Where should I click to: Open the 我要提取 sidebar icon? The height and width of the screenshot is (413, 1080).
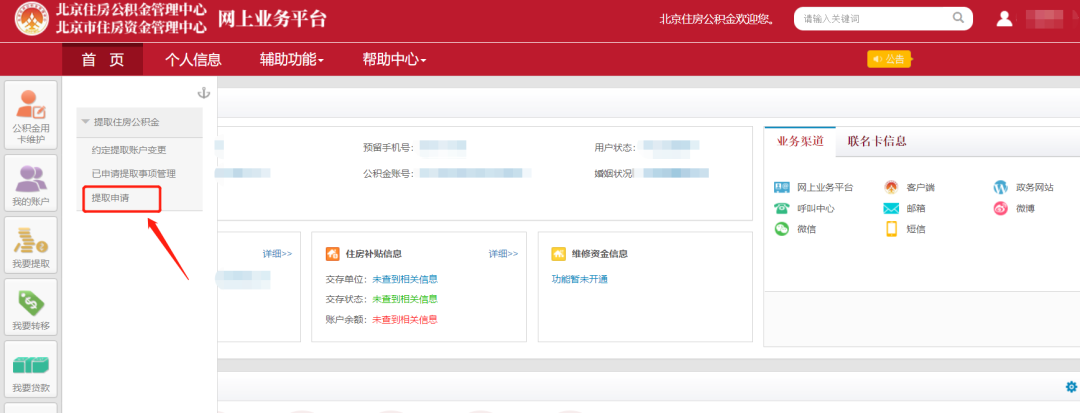[x=31, y=246]
